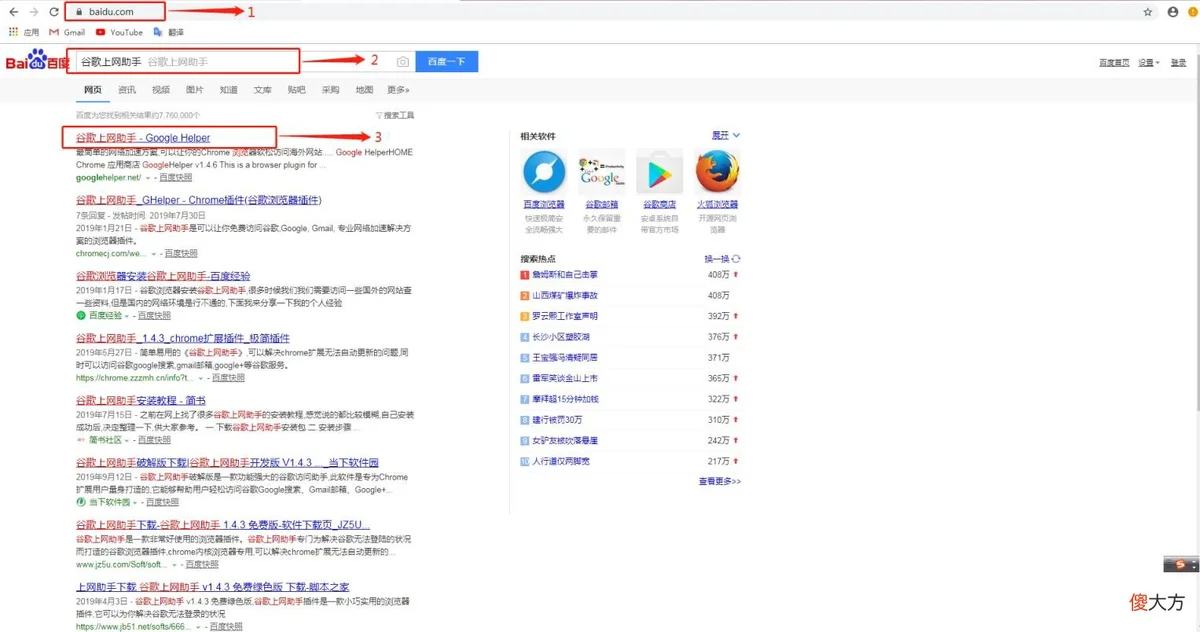The width and height of the screenshot is (1200, 632).
Task: Open the 翻译 translate bookmark
Action: [x=168, y=32]
